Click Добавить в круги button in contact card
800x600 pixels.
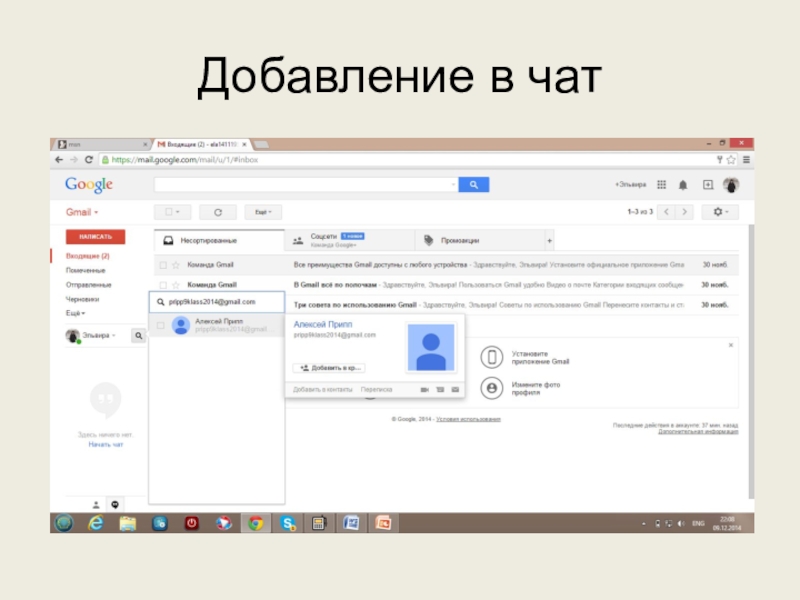pos(329,368)
